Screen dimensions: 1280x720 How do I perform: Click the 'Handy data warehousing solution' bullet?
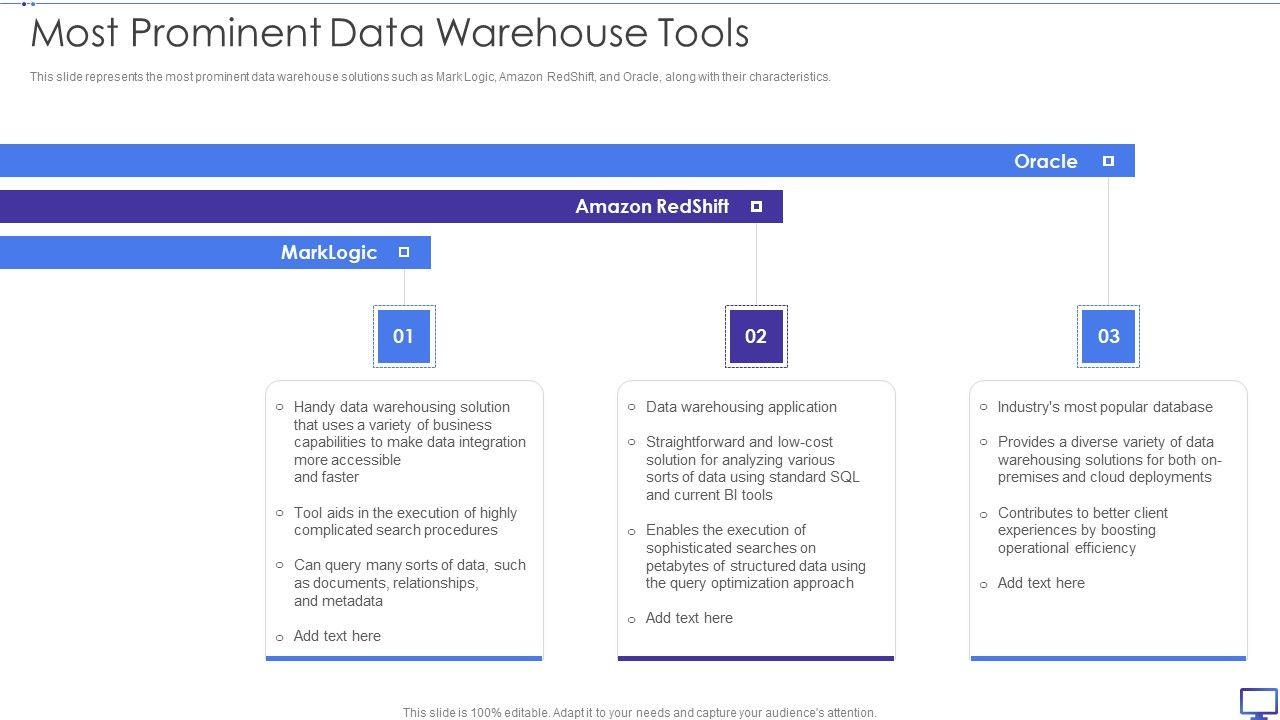[410, 442]
